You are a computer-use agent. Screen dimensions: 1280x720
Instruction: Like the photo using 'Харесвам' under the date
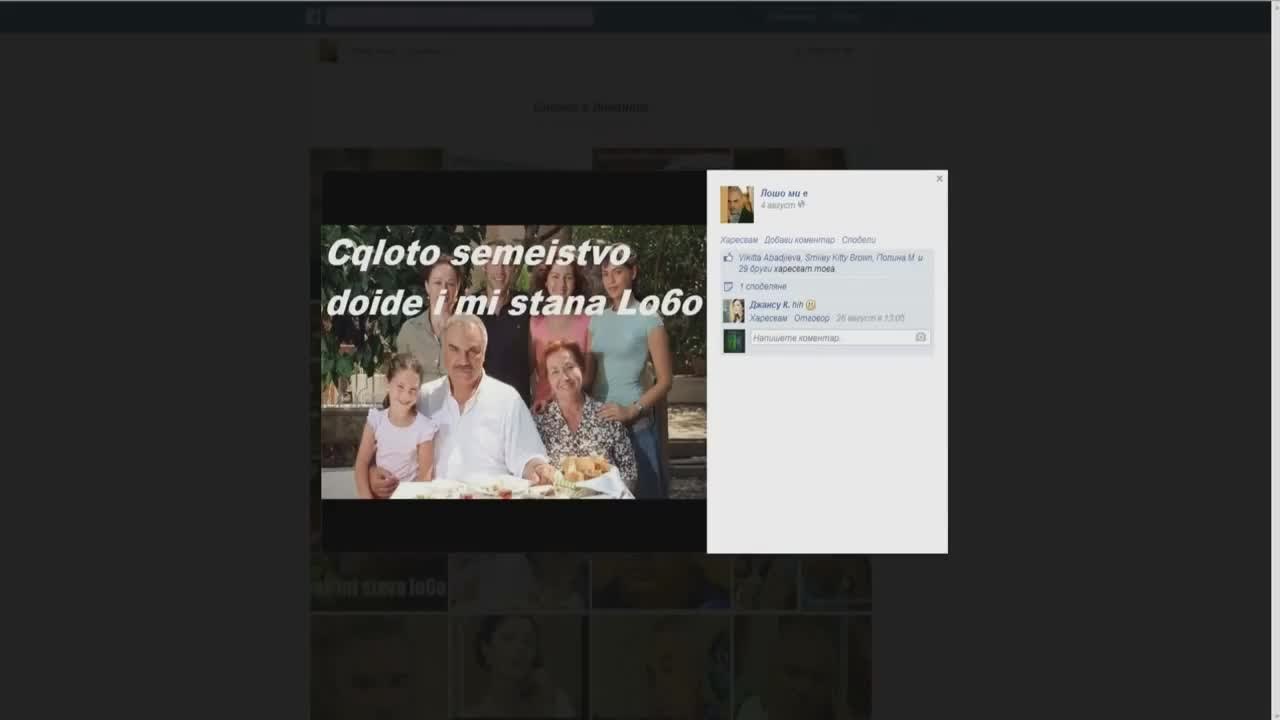pyautogui.click(x=739, y=240)
